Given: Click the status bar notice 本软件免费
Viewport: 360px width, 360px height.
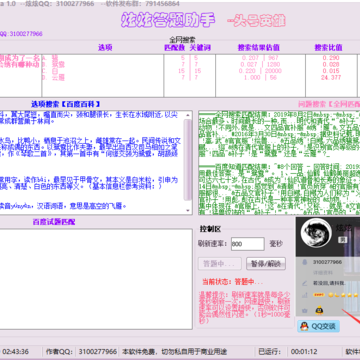Looking at the screenshot, I should click(x=175, y=352).
